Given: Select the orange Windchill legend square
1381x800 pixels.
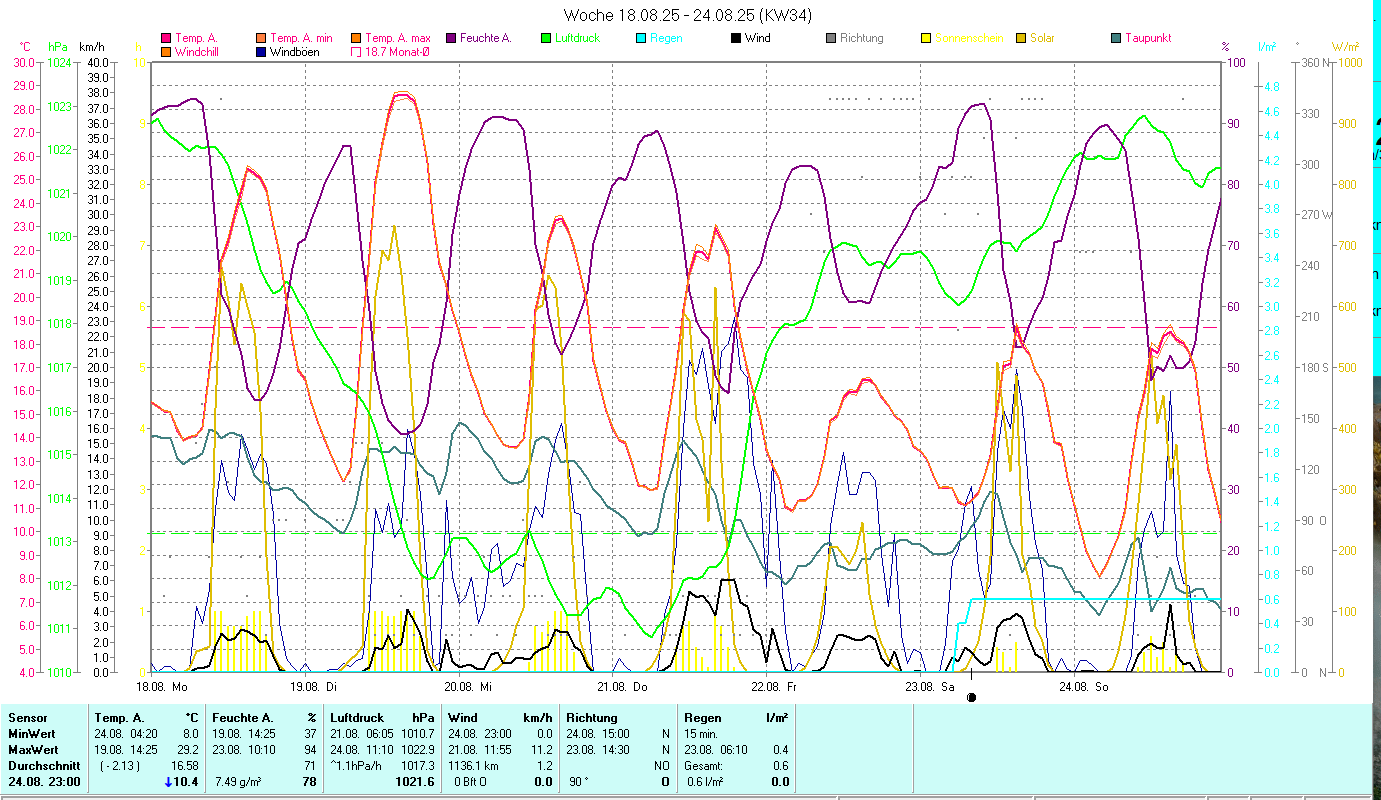Looking at the screenshot, I should (x=166, y=51).
